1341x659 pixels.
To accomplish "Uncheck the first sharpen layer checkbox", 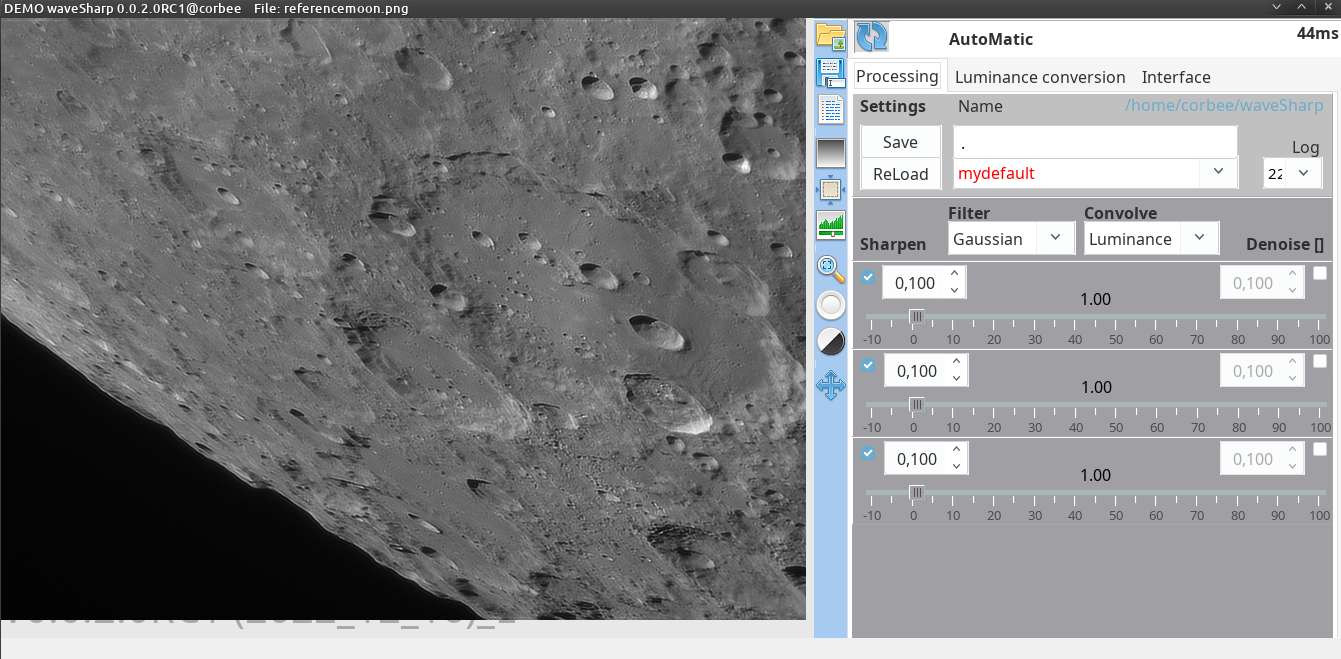I will point(868,277).
